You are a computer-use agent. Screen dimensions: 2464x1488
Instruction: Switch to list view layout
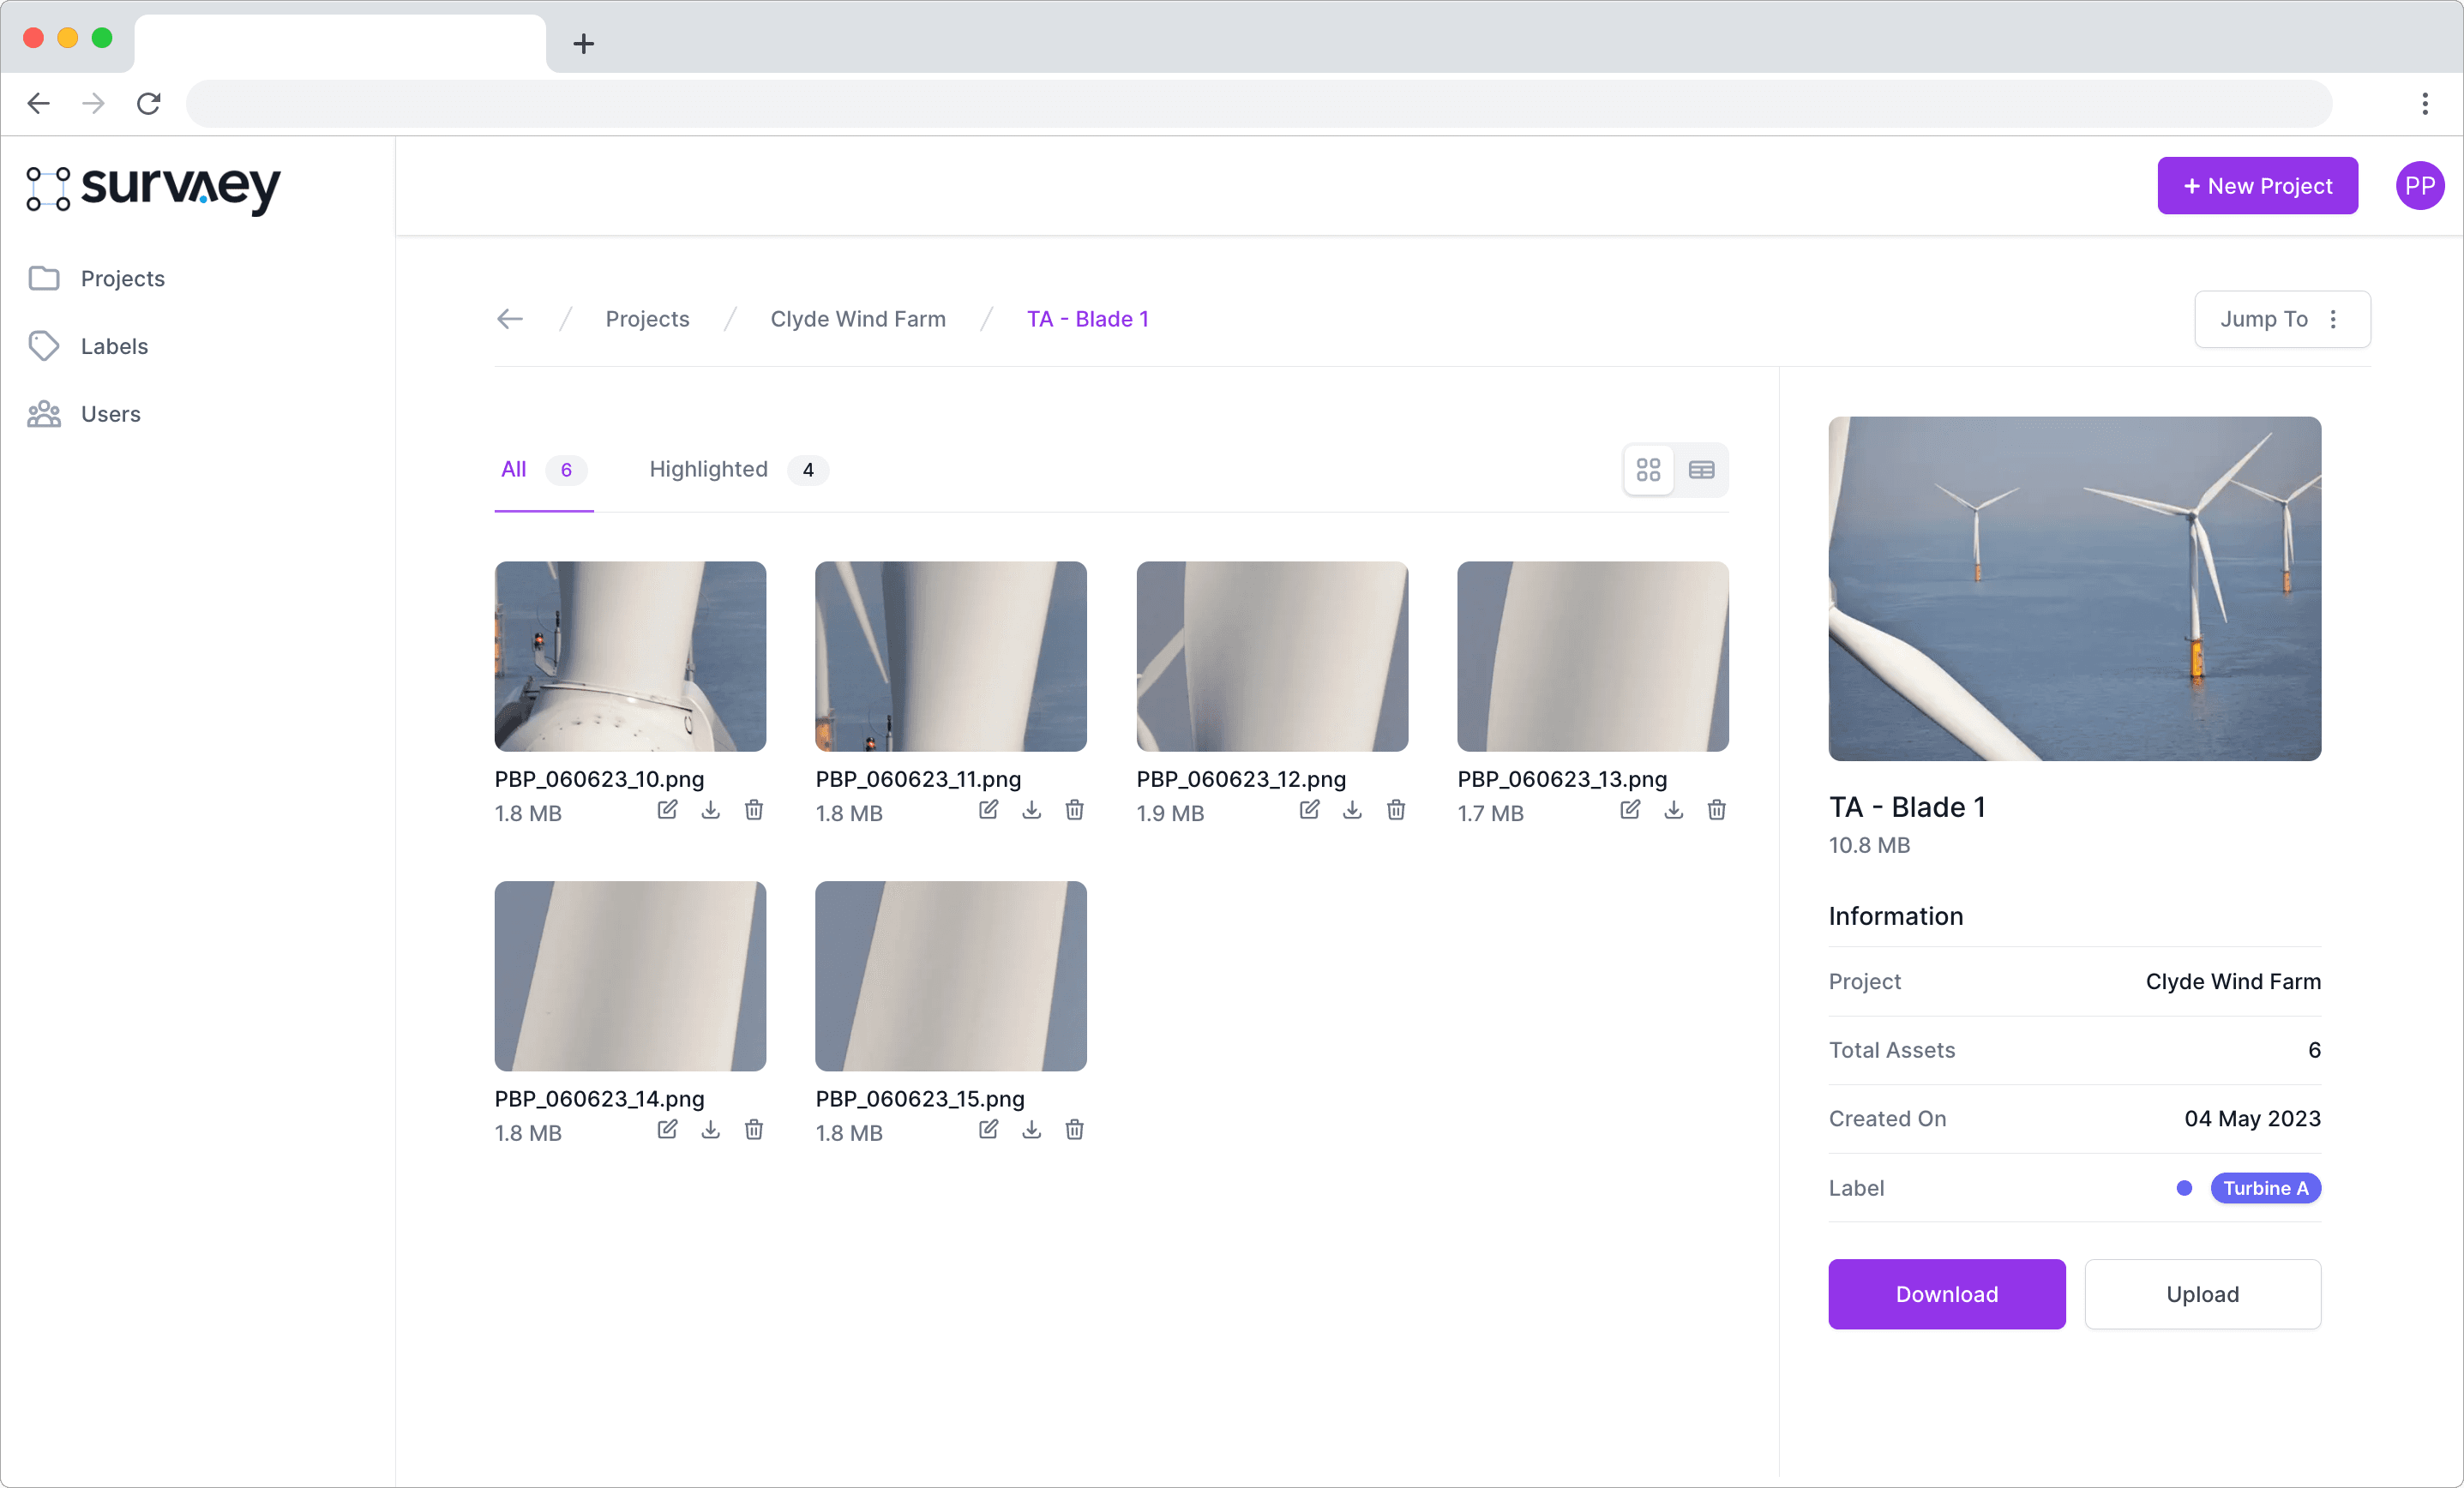coord(1701,470)
